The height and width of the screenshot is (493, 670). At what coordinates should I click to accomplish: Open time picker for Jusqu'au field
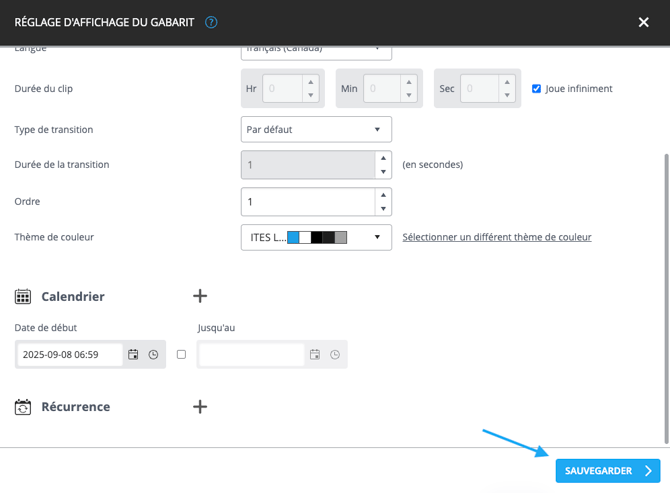click(335, 354)
